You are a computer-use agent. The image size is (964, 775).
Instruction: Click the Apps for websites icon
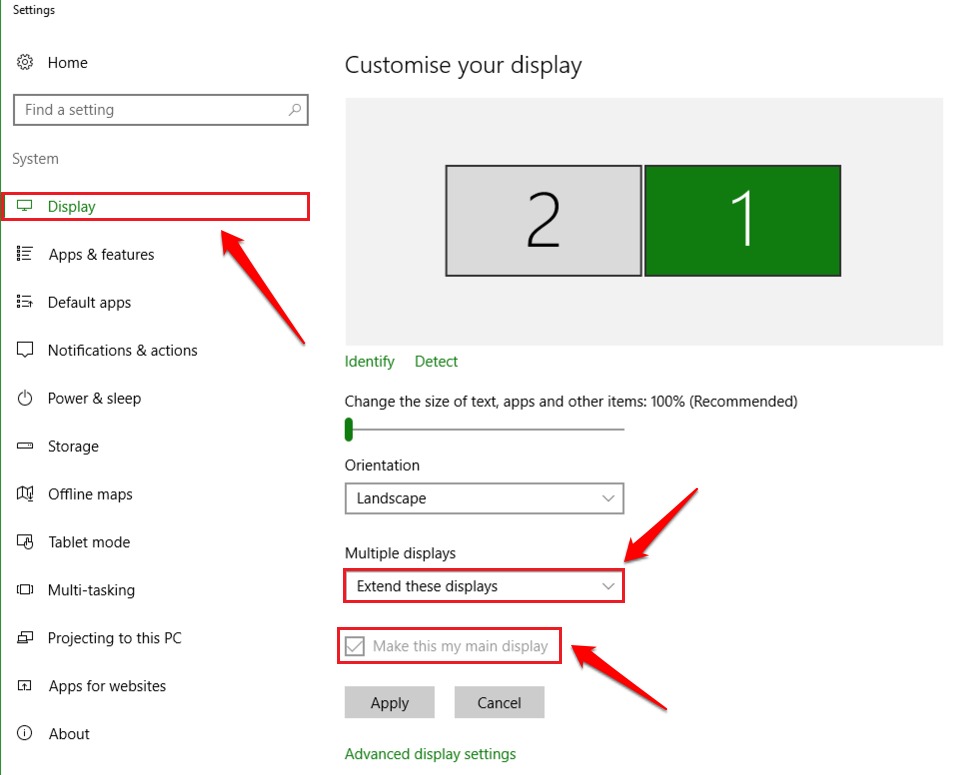[25, 685]
